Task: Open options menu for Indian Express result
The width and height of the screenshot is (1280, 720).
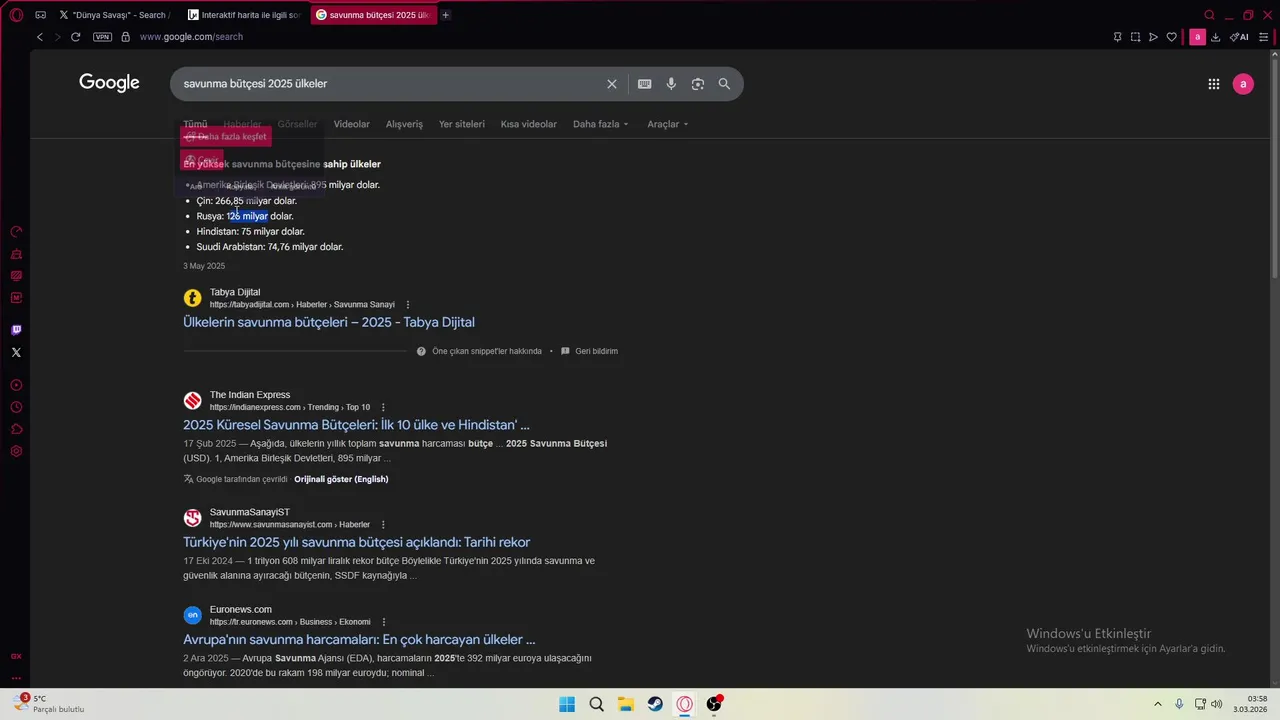Action: pyautogui.click(x=383, y=408)
